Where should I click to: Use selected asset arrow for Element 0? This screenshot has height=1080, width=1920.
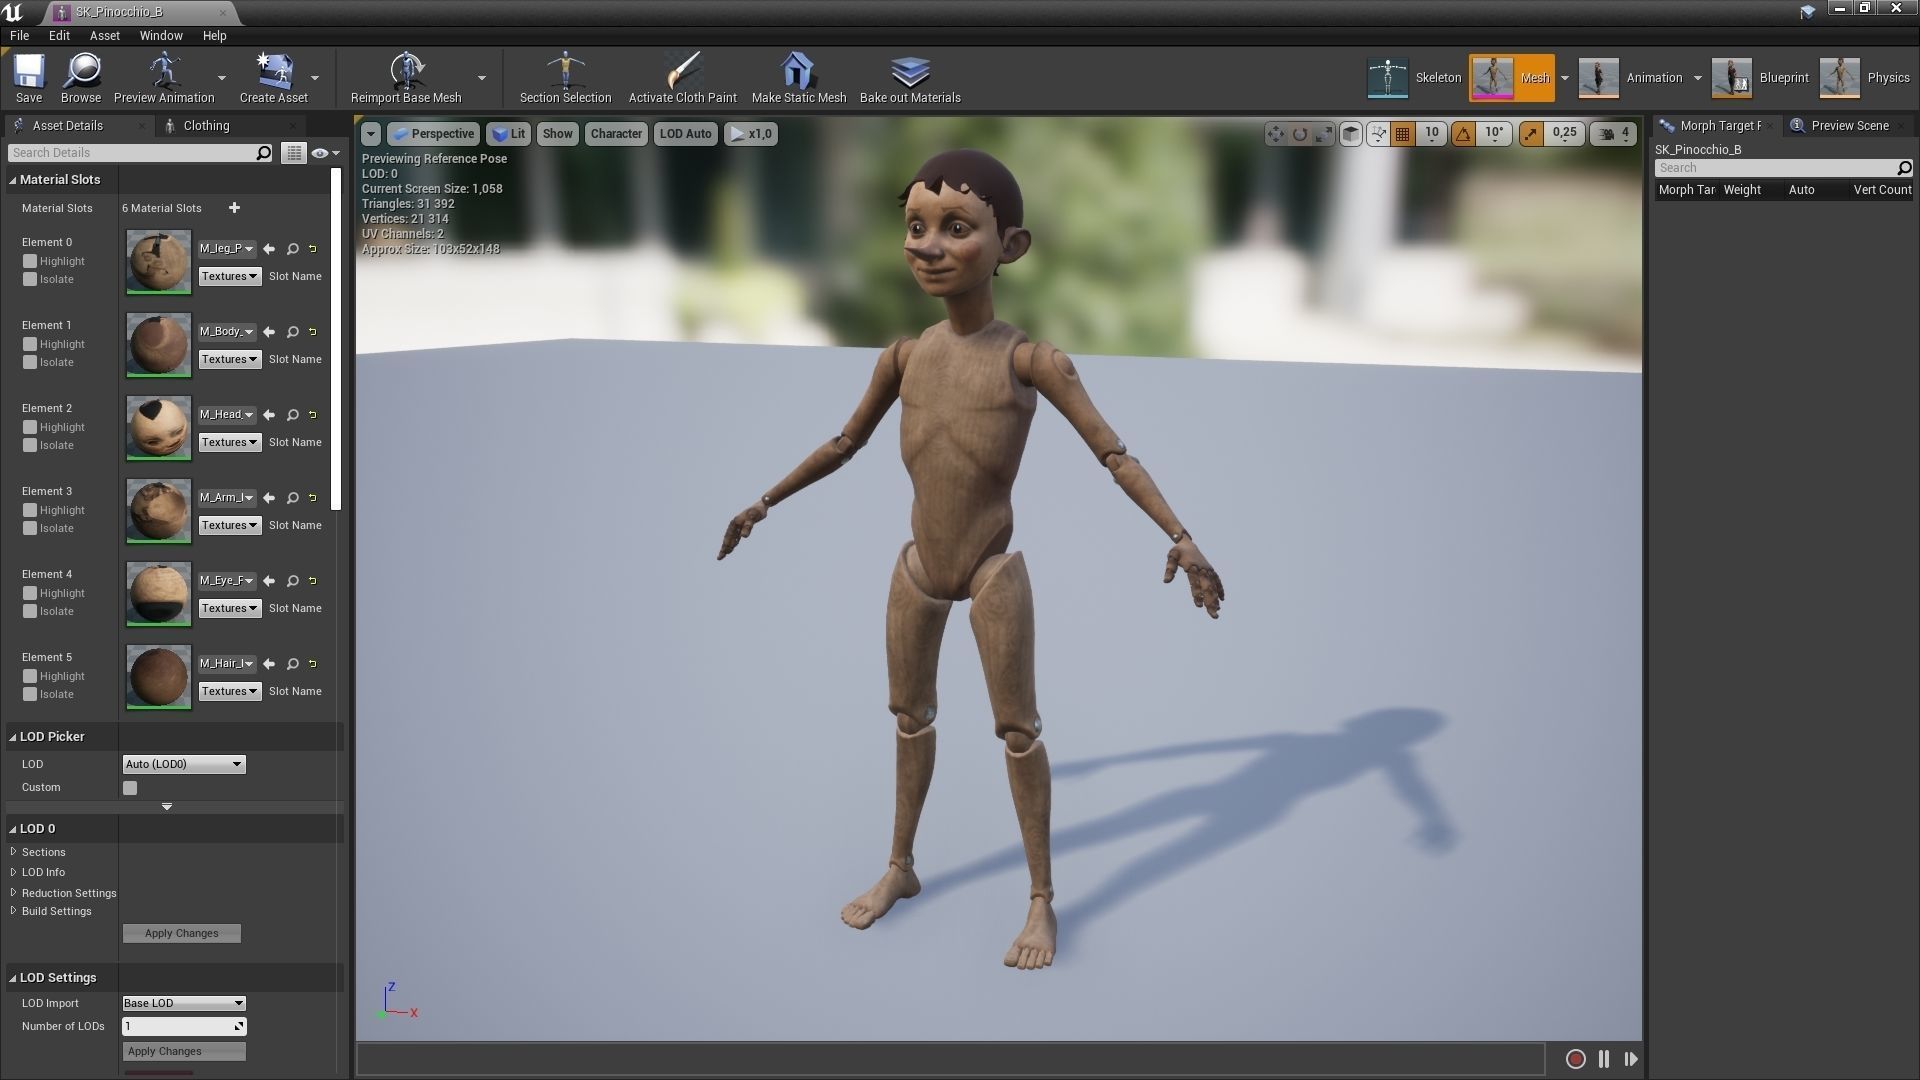click(x=269, y=249)
